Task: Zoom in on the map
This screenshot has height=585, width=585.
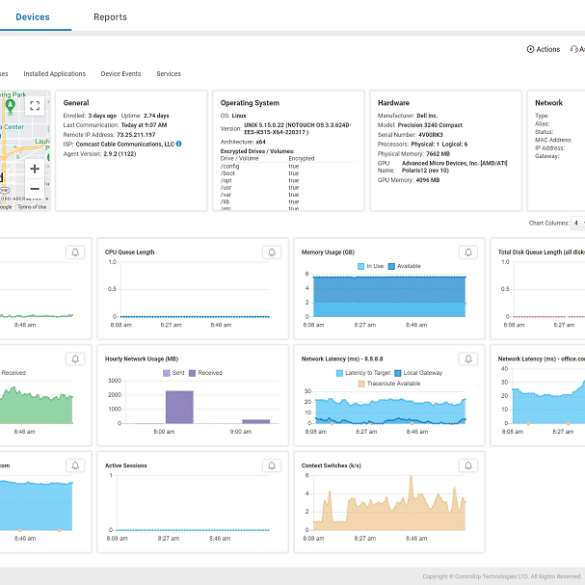Action: pyautogui.click(x=35, y=169)
